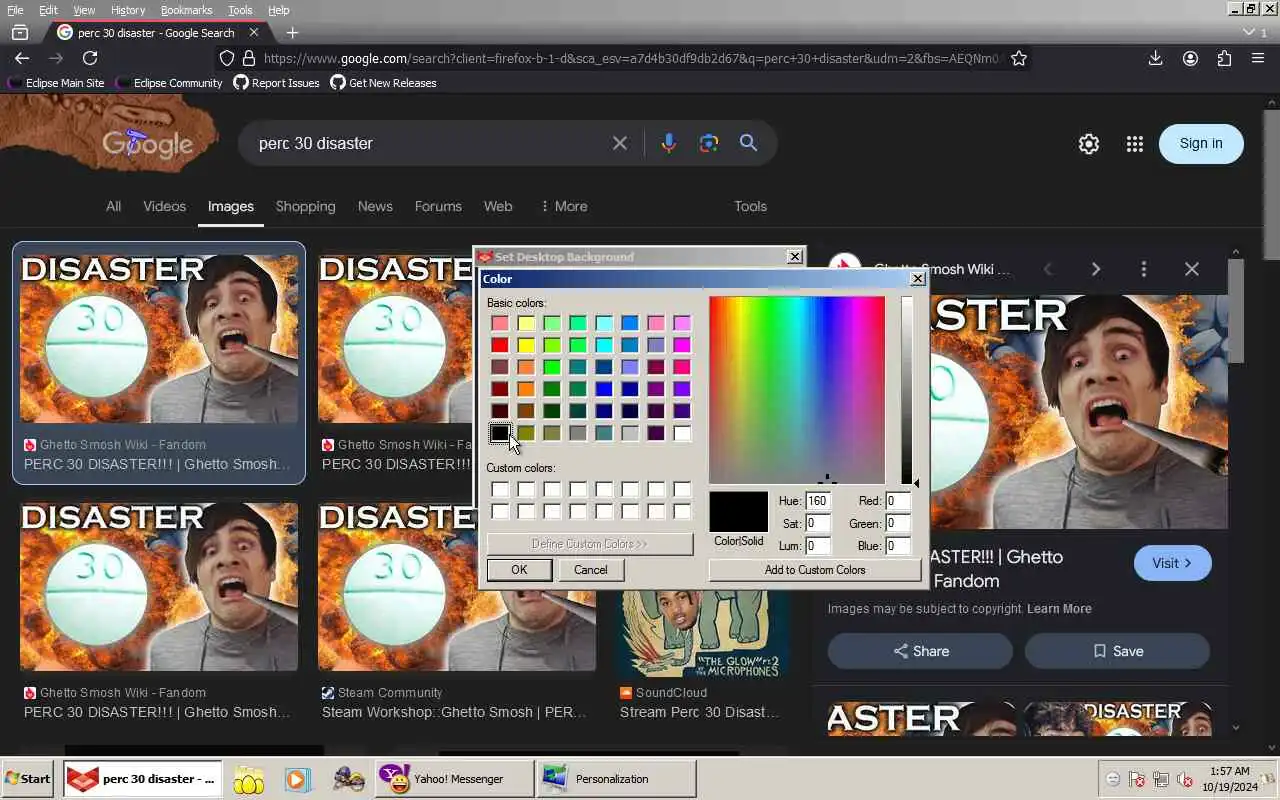Open the three-dot menu in preview panel

1143,269
